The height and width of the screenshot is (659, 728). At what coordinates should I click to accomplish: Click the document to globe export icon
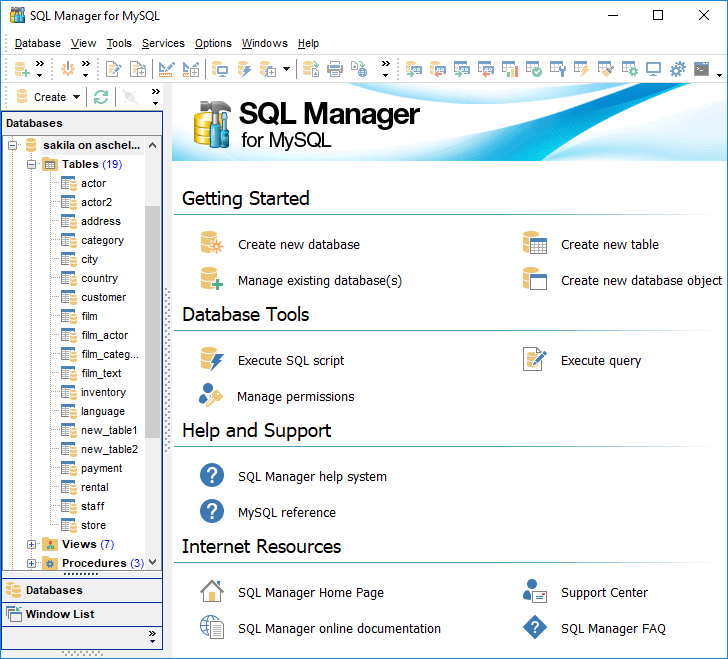click(x=359, y=69)
